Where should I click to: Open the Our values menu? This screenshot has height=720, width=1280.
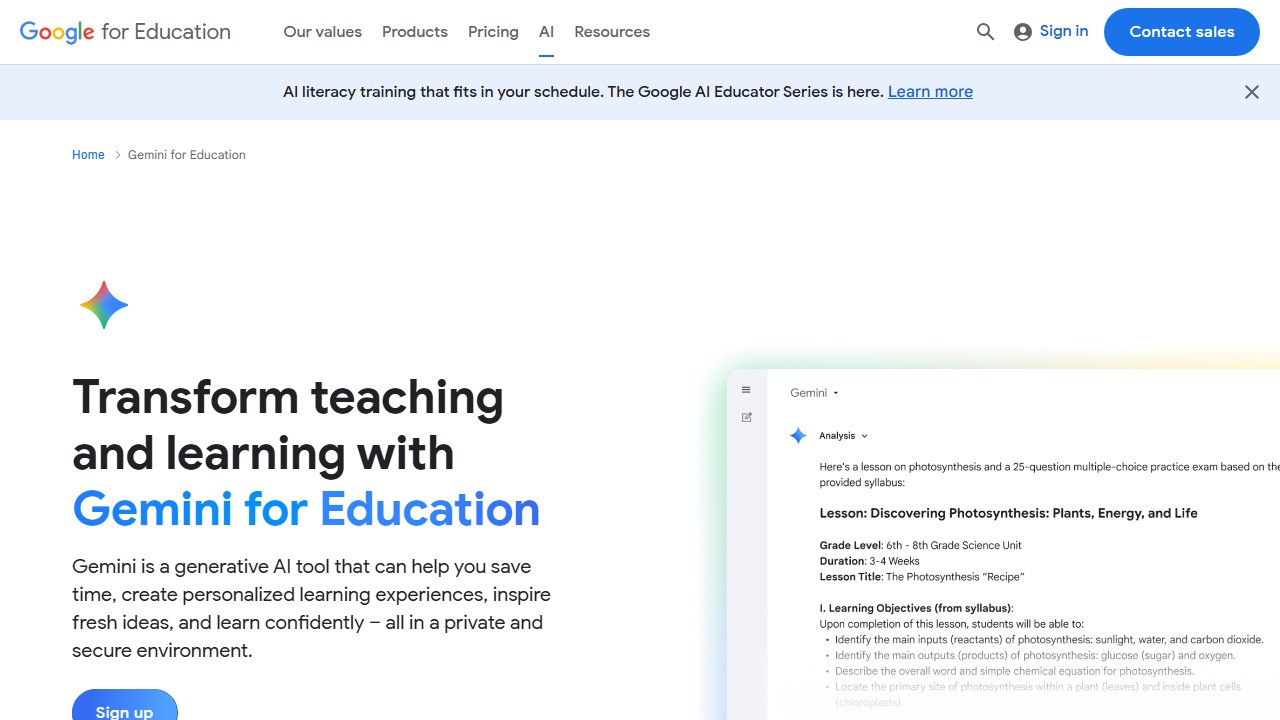pyautogui.click(x=323, y=32)
